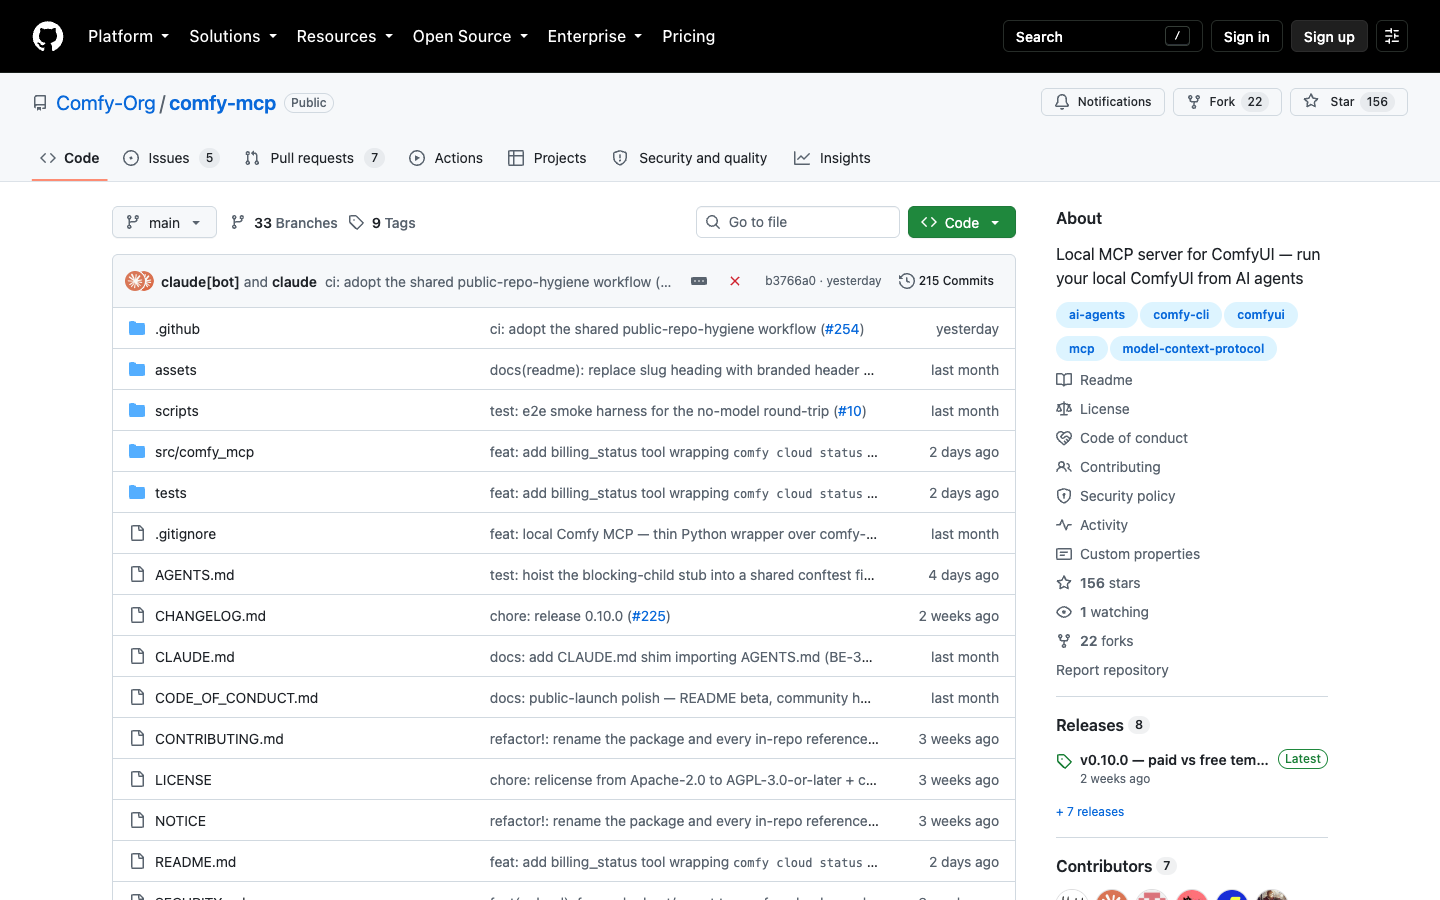Click the Activity pulse icon

[1064, 525]
